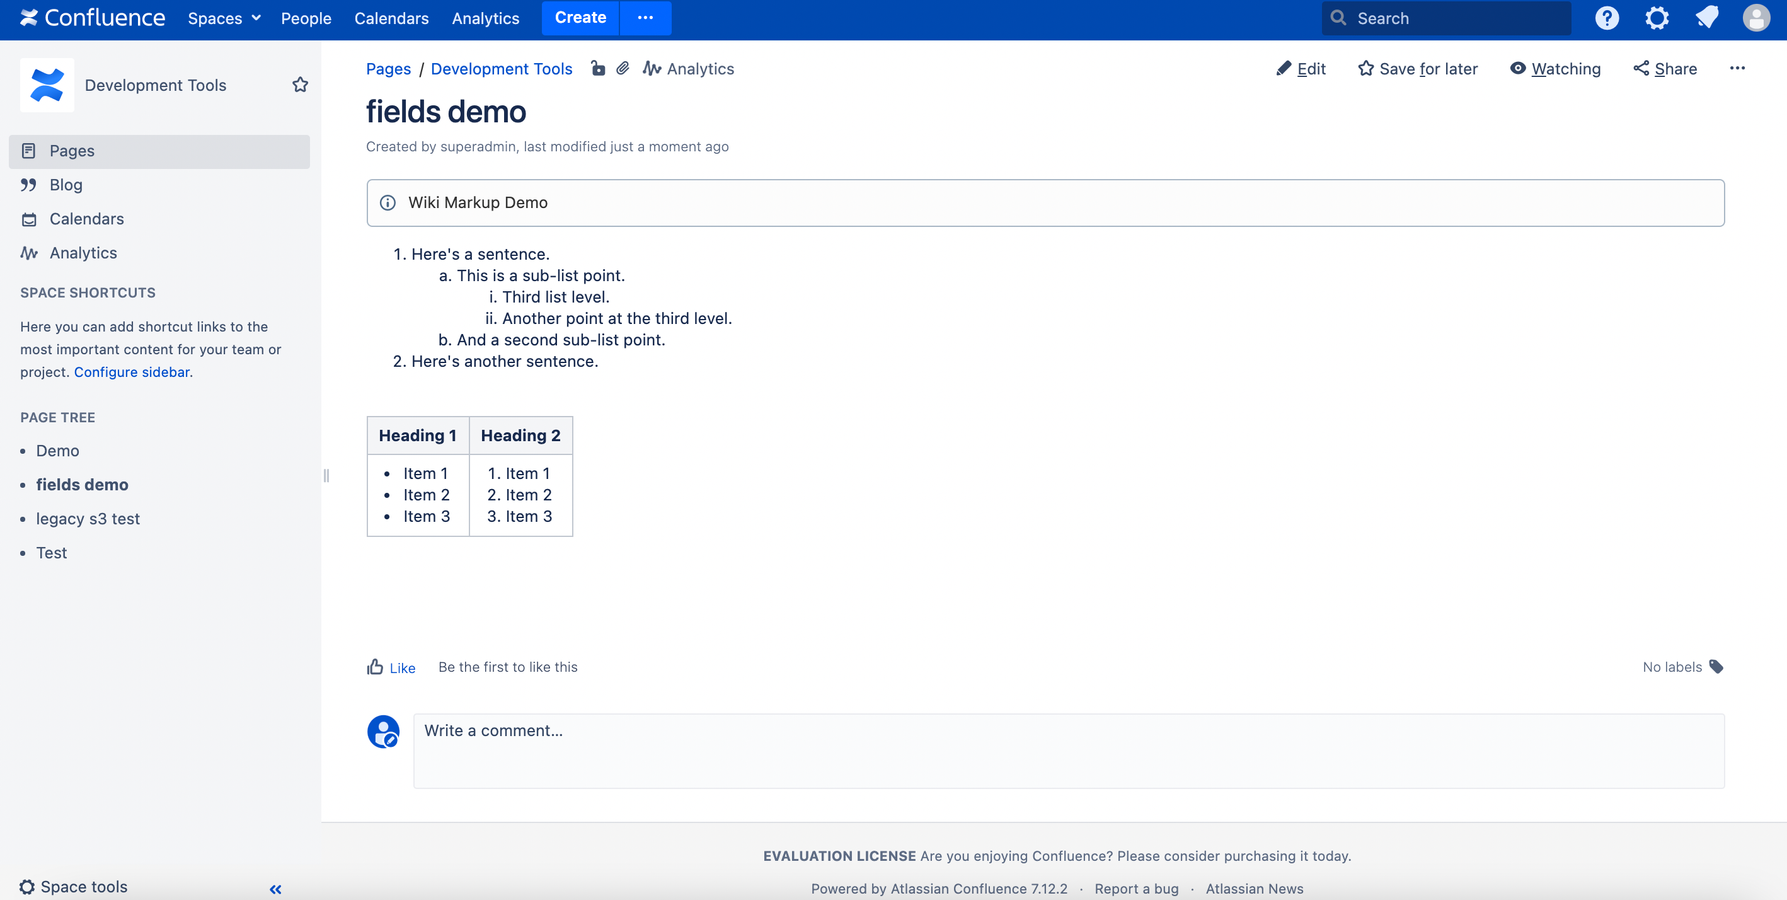This screenshot has height=900, width=1787.
Task: Click the Development Tools breadcrumb link
Action: (x=501, y=69)
